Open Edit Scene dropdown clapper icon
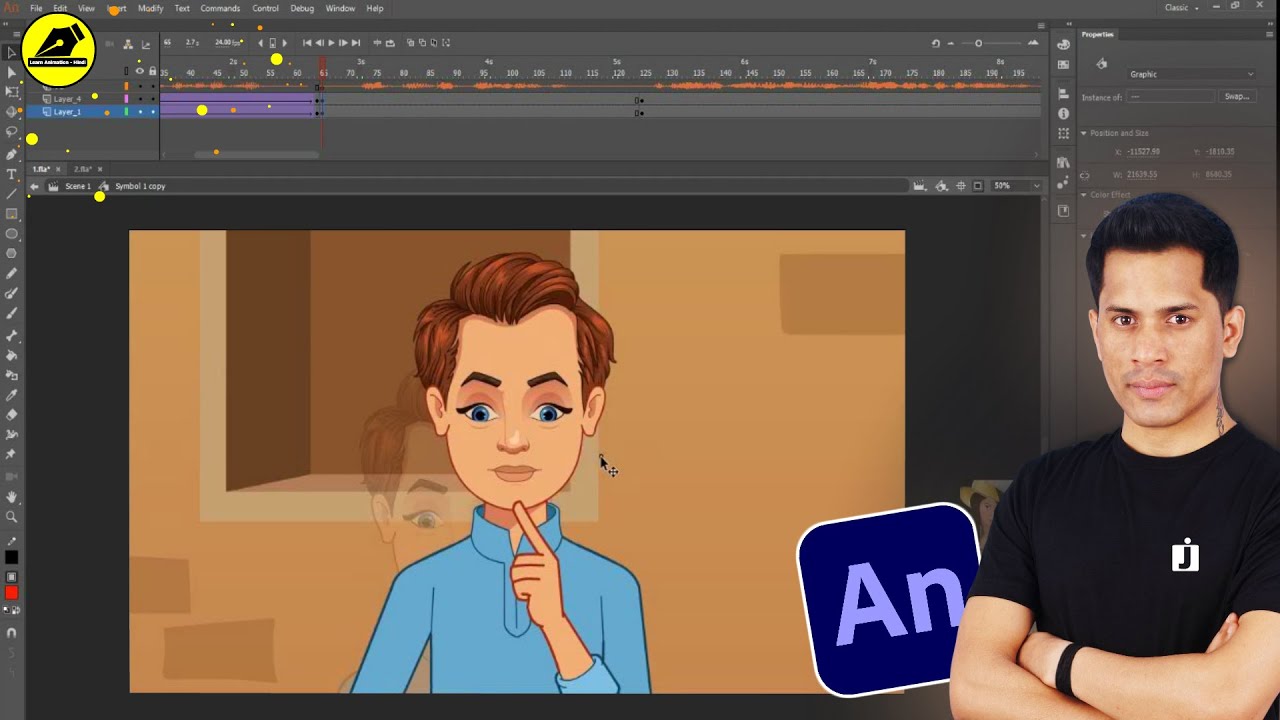 pyautogui.click(x=919, y=186)
